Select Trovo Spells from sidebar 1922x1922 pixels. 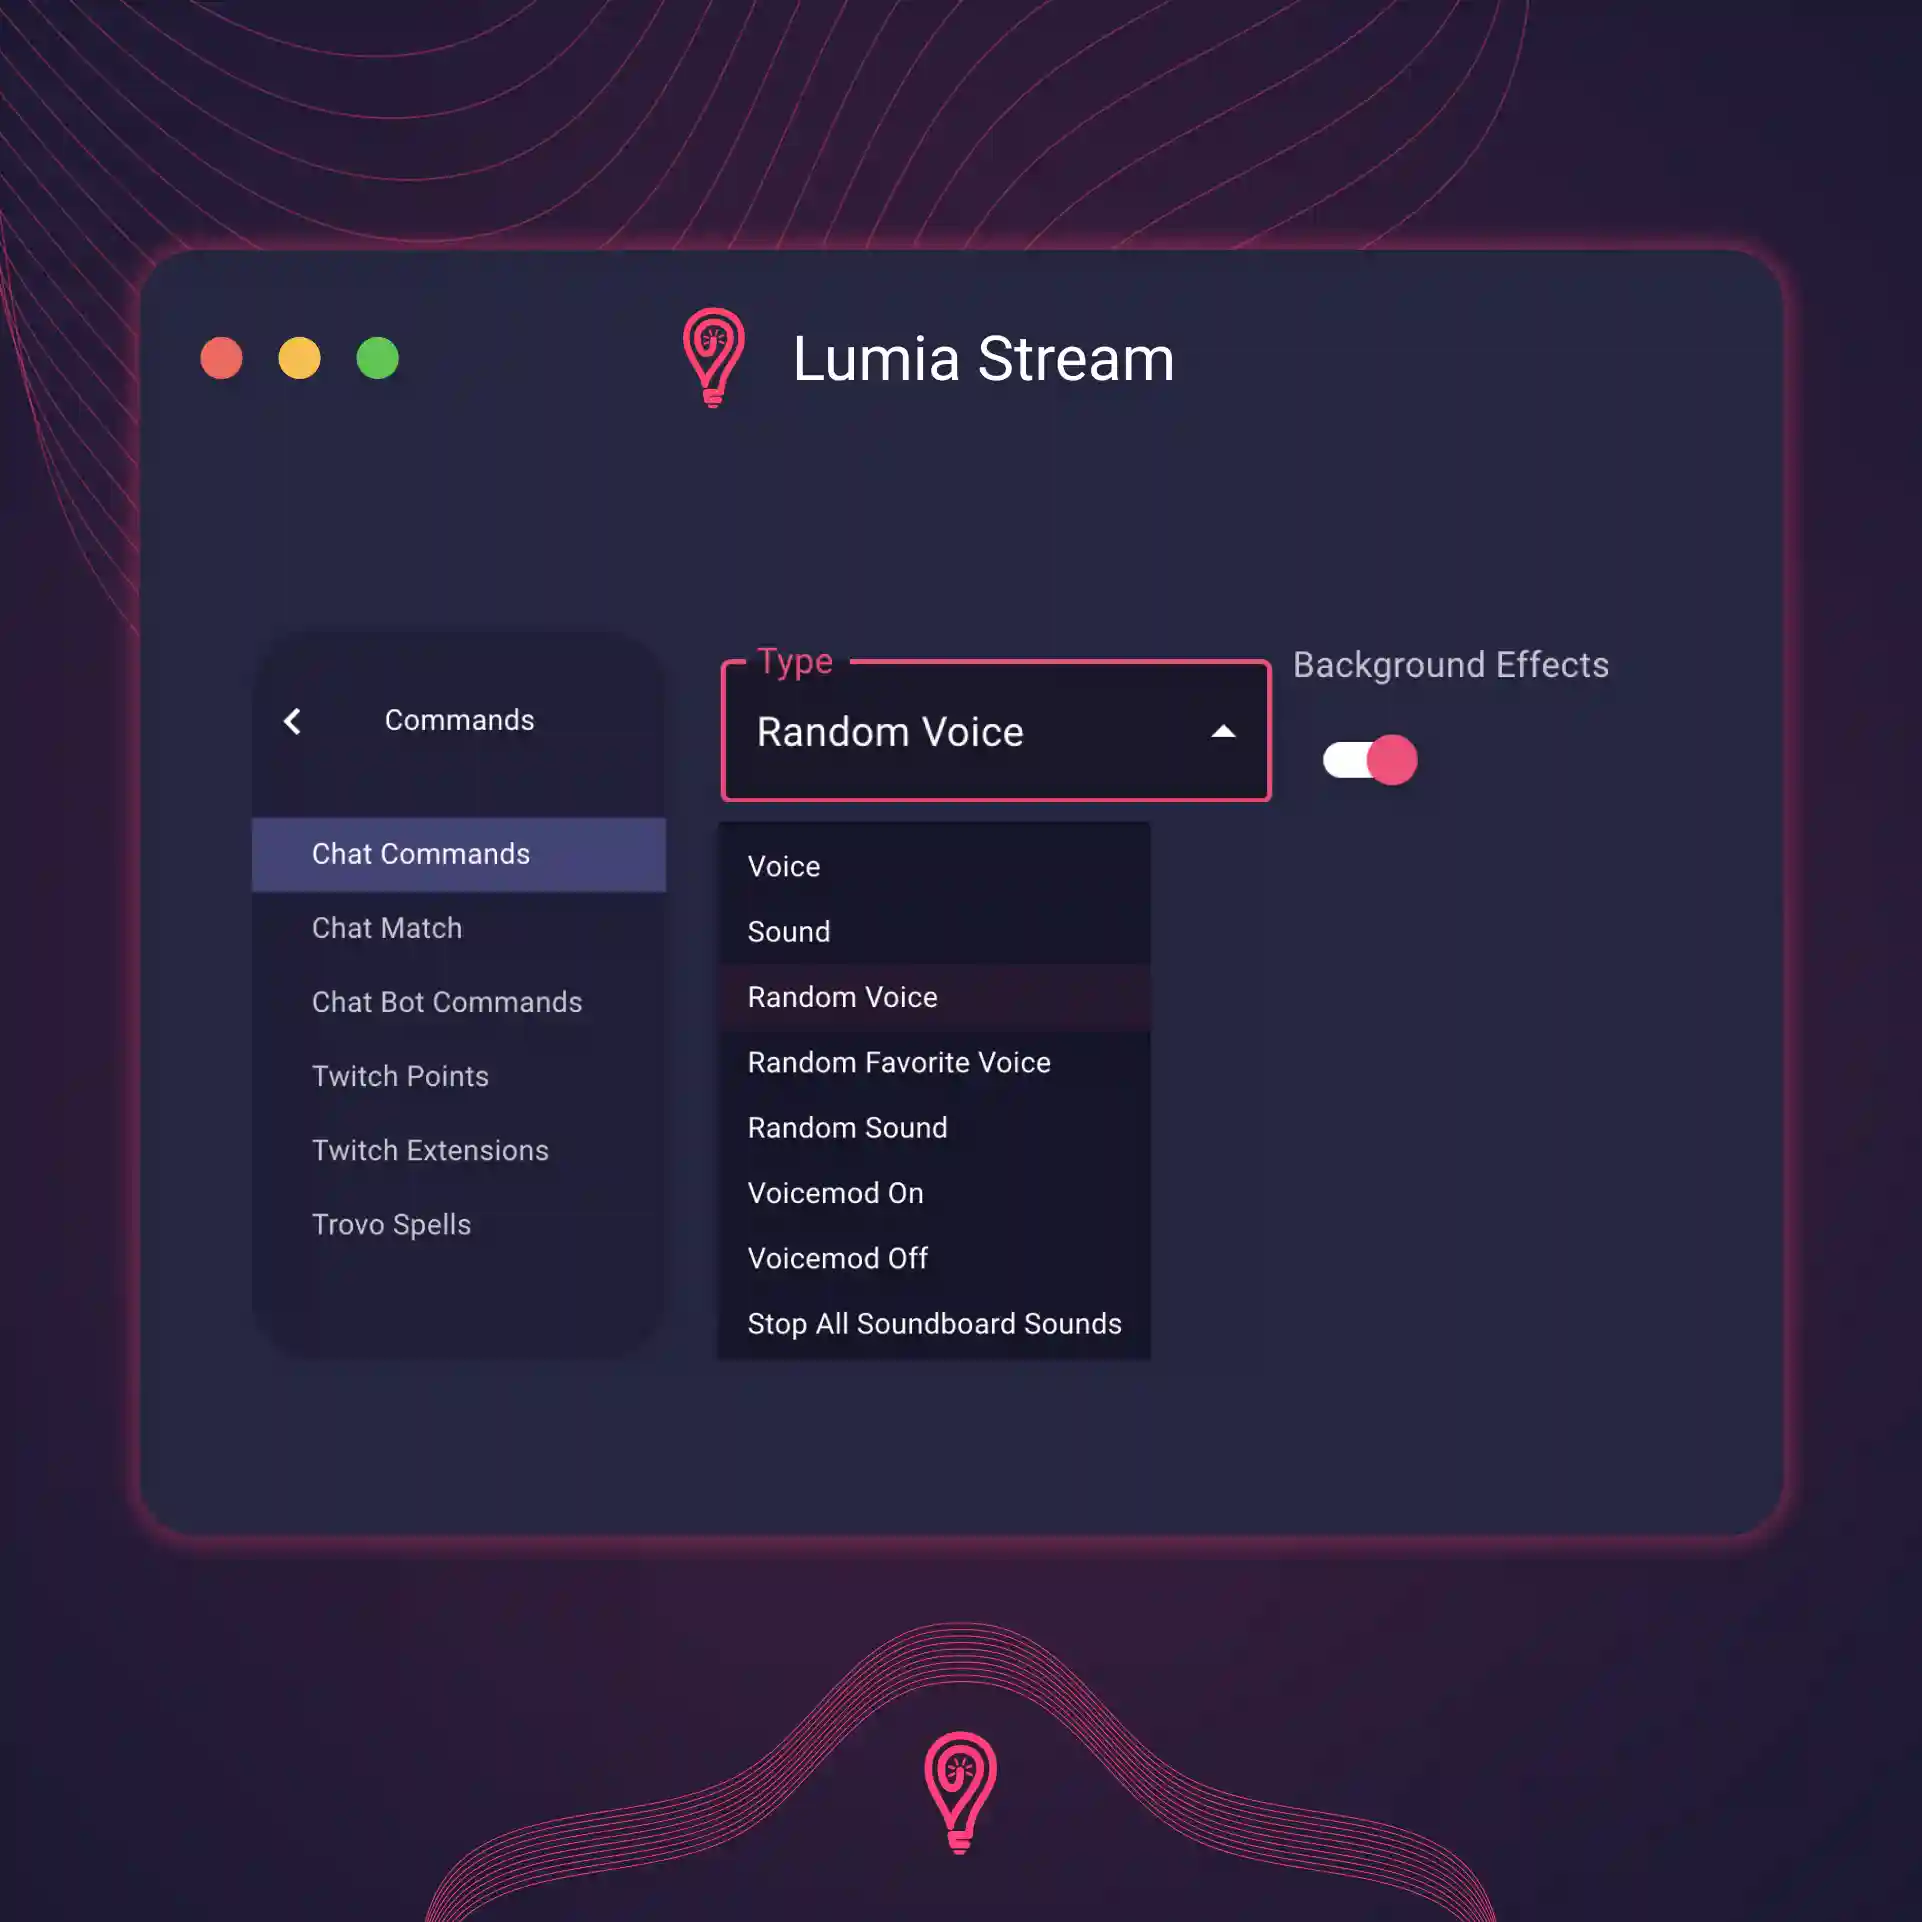point(391,1223)
